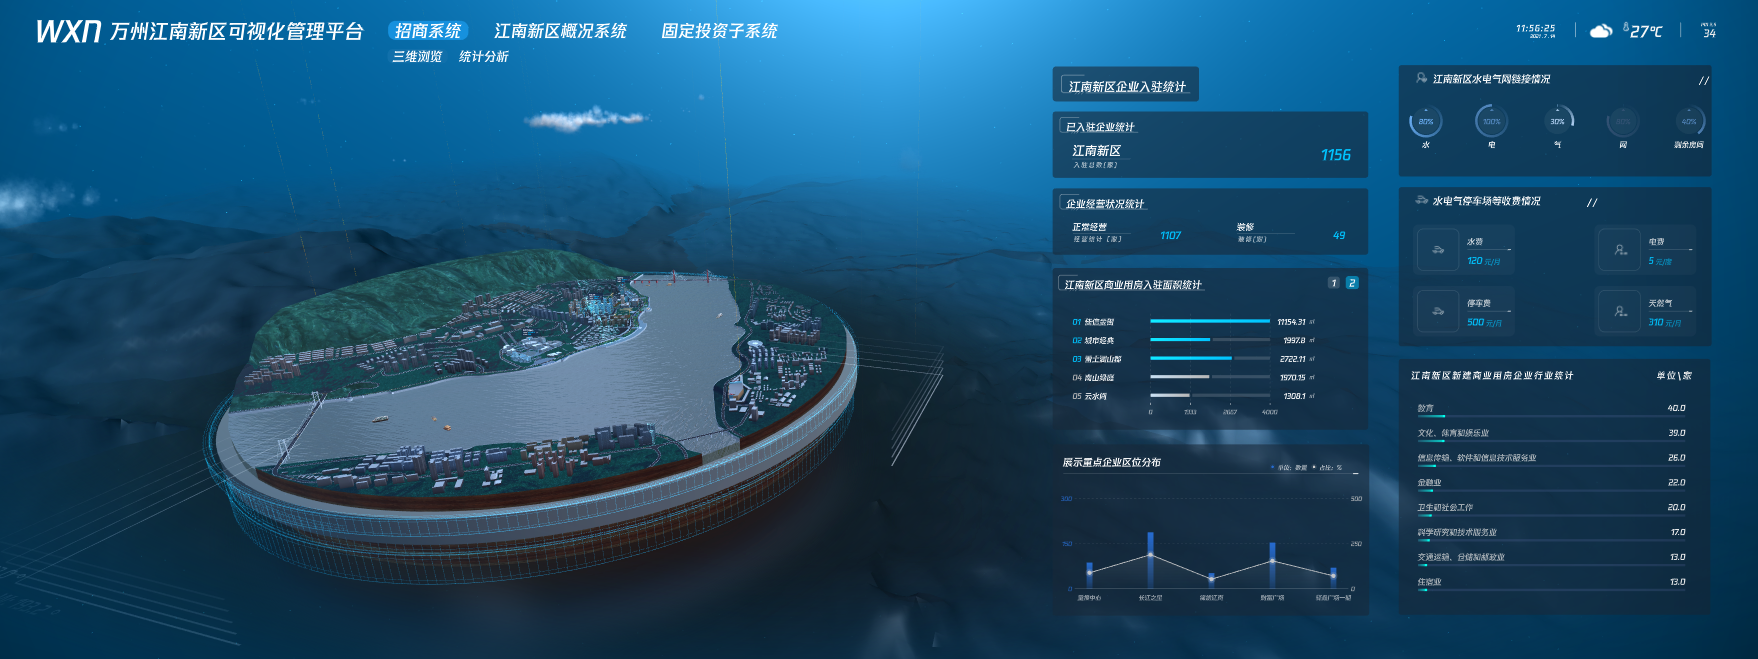Click the 水费 water fee icon

tap(1437, 250)
